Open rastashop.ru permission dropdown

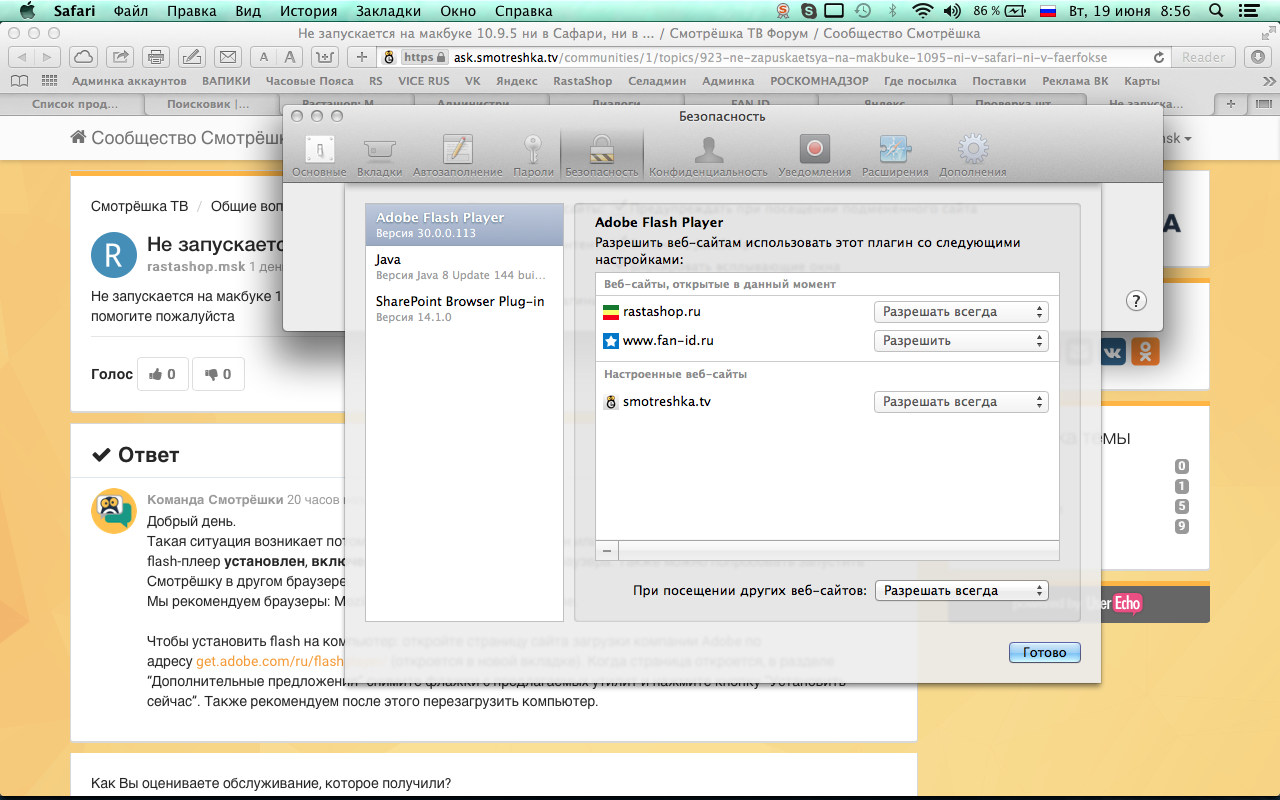pos(961,312)
